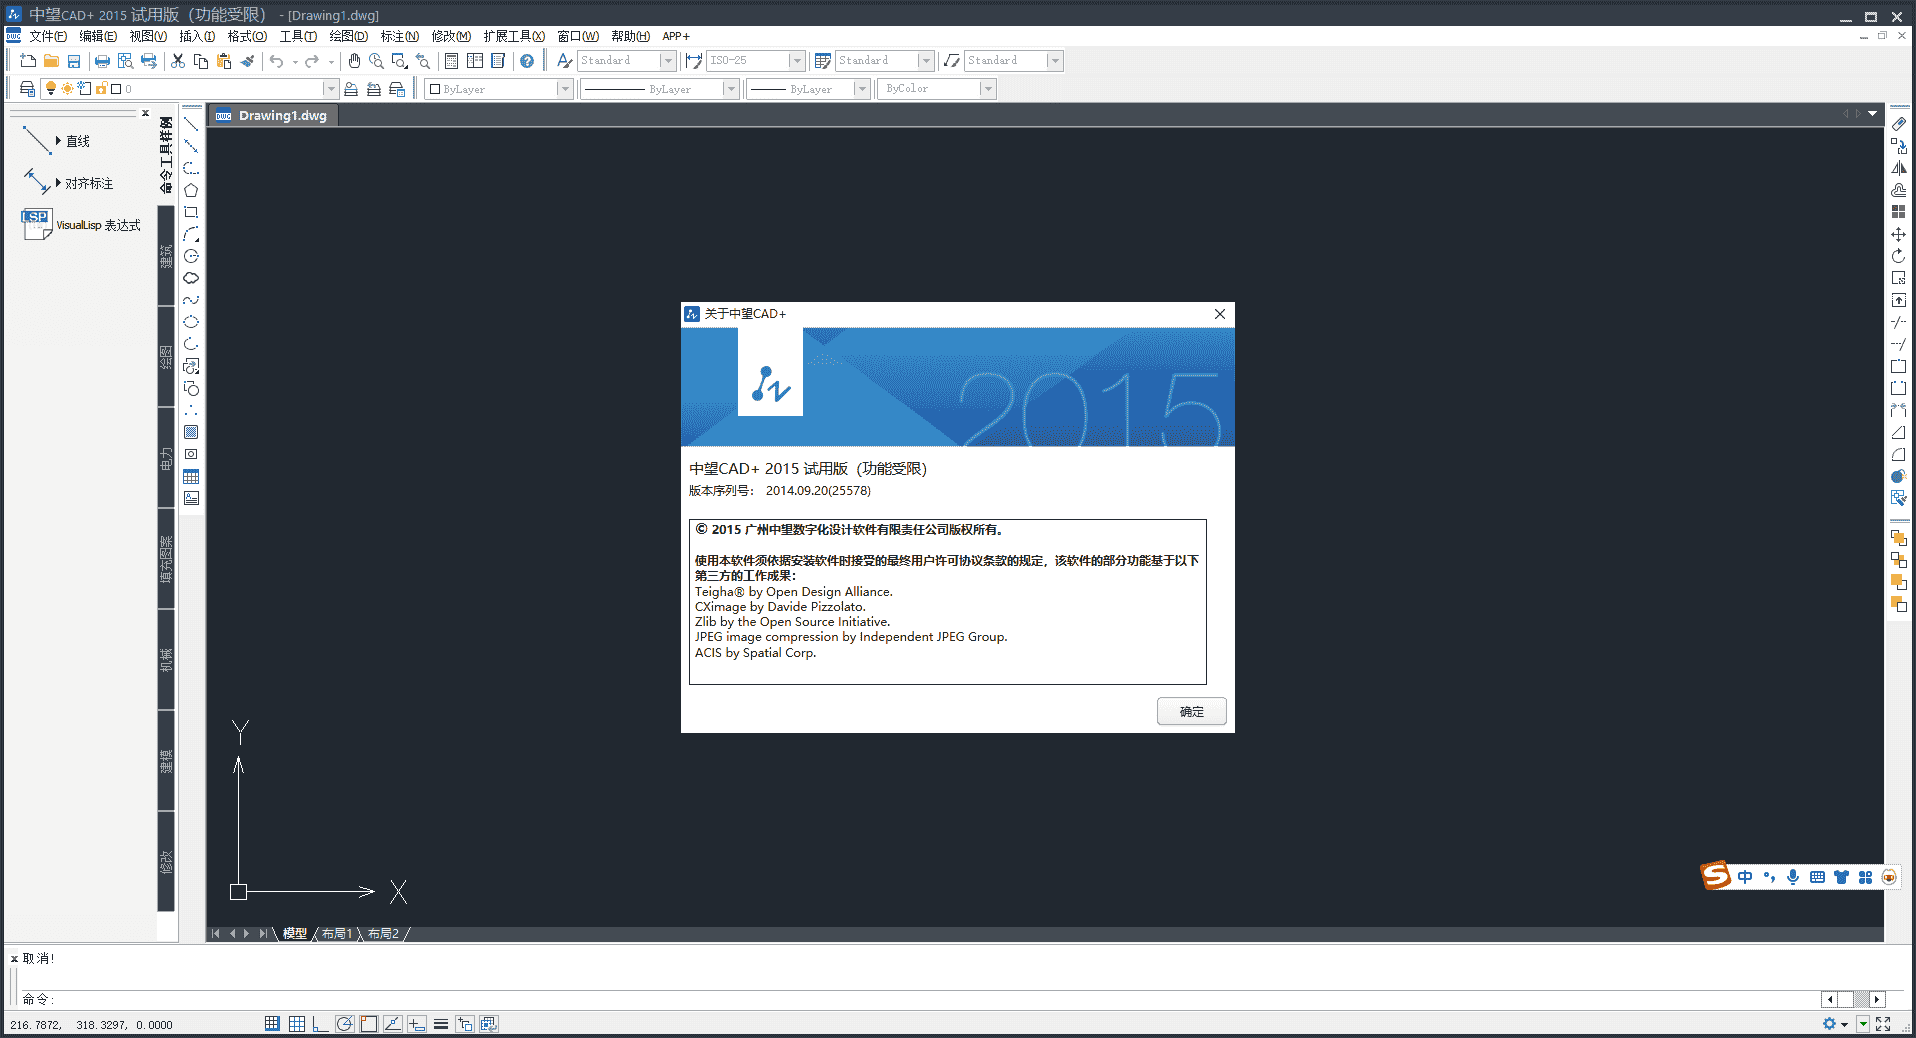Viewport: 1916px width, 1038px height.
Task: Click the Layer Properties Manager icon
Action: click(27, 89)
